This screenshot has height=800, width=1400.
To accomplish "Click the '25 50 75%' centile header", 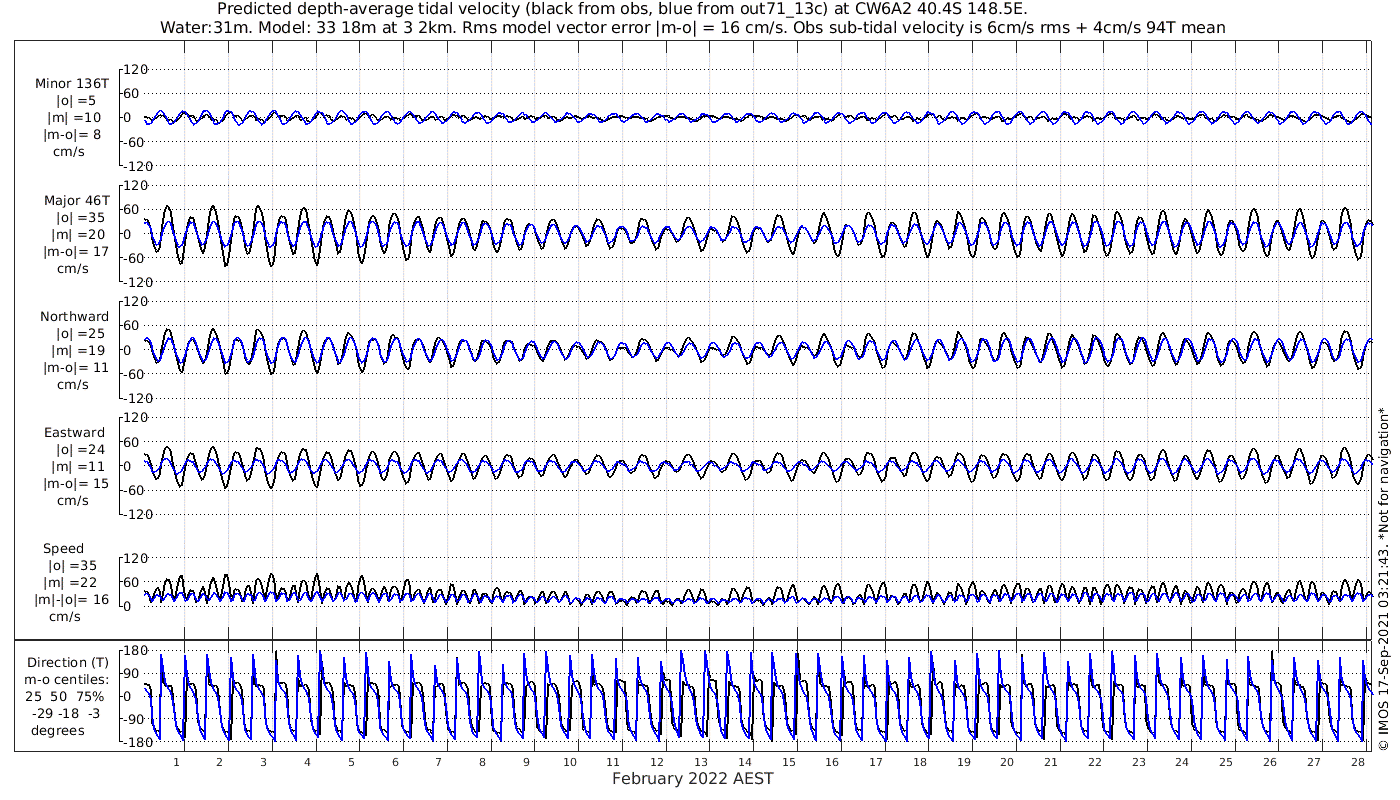I will tap(64, 696).
